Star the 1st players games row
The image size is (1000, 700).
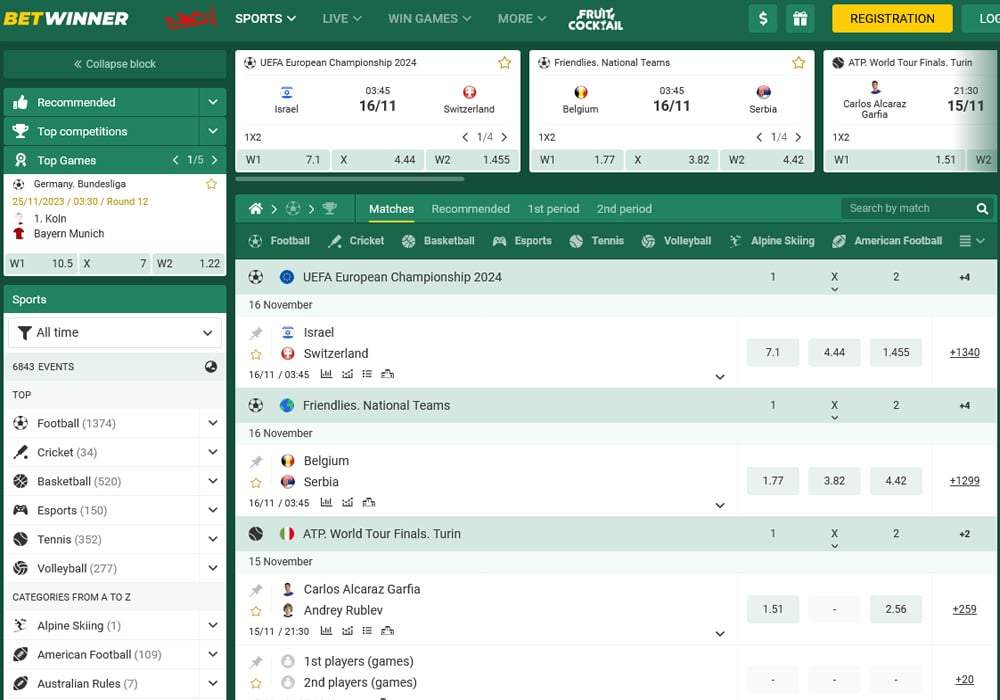[x=256, y=683]
